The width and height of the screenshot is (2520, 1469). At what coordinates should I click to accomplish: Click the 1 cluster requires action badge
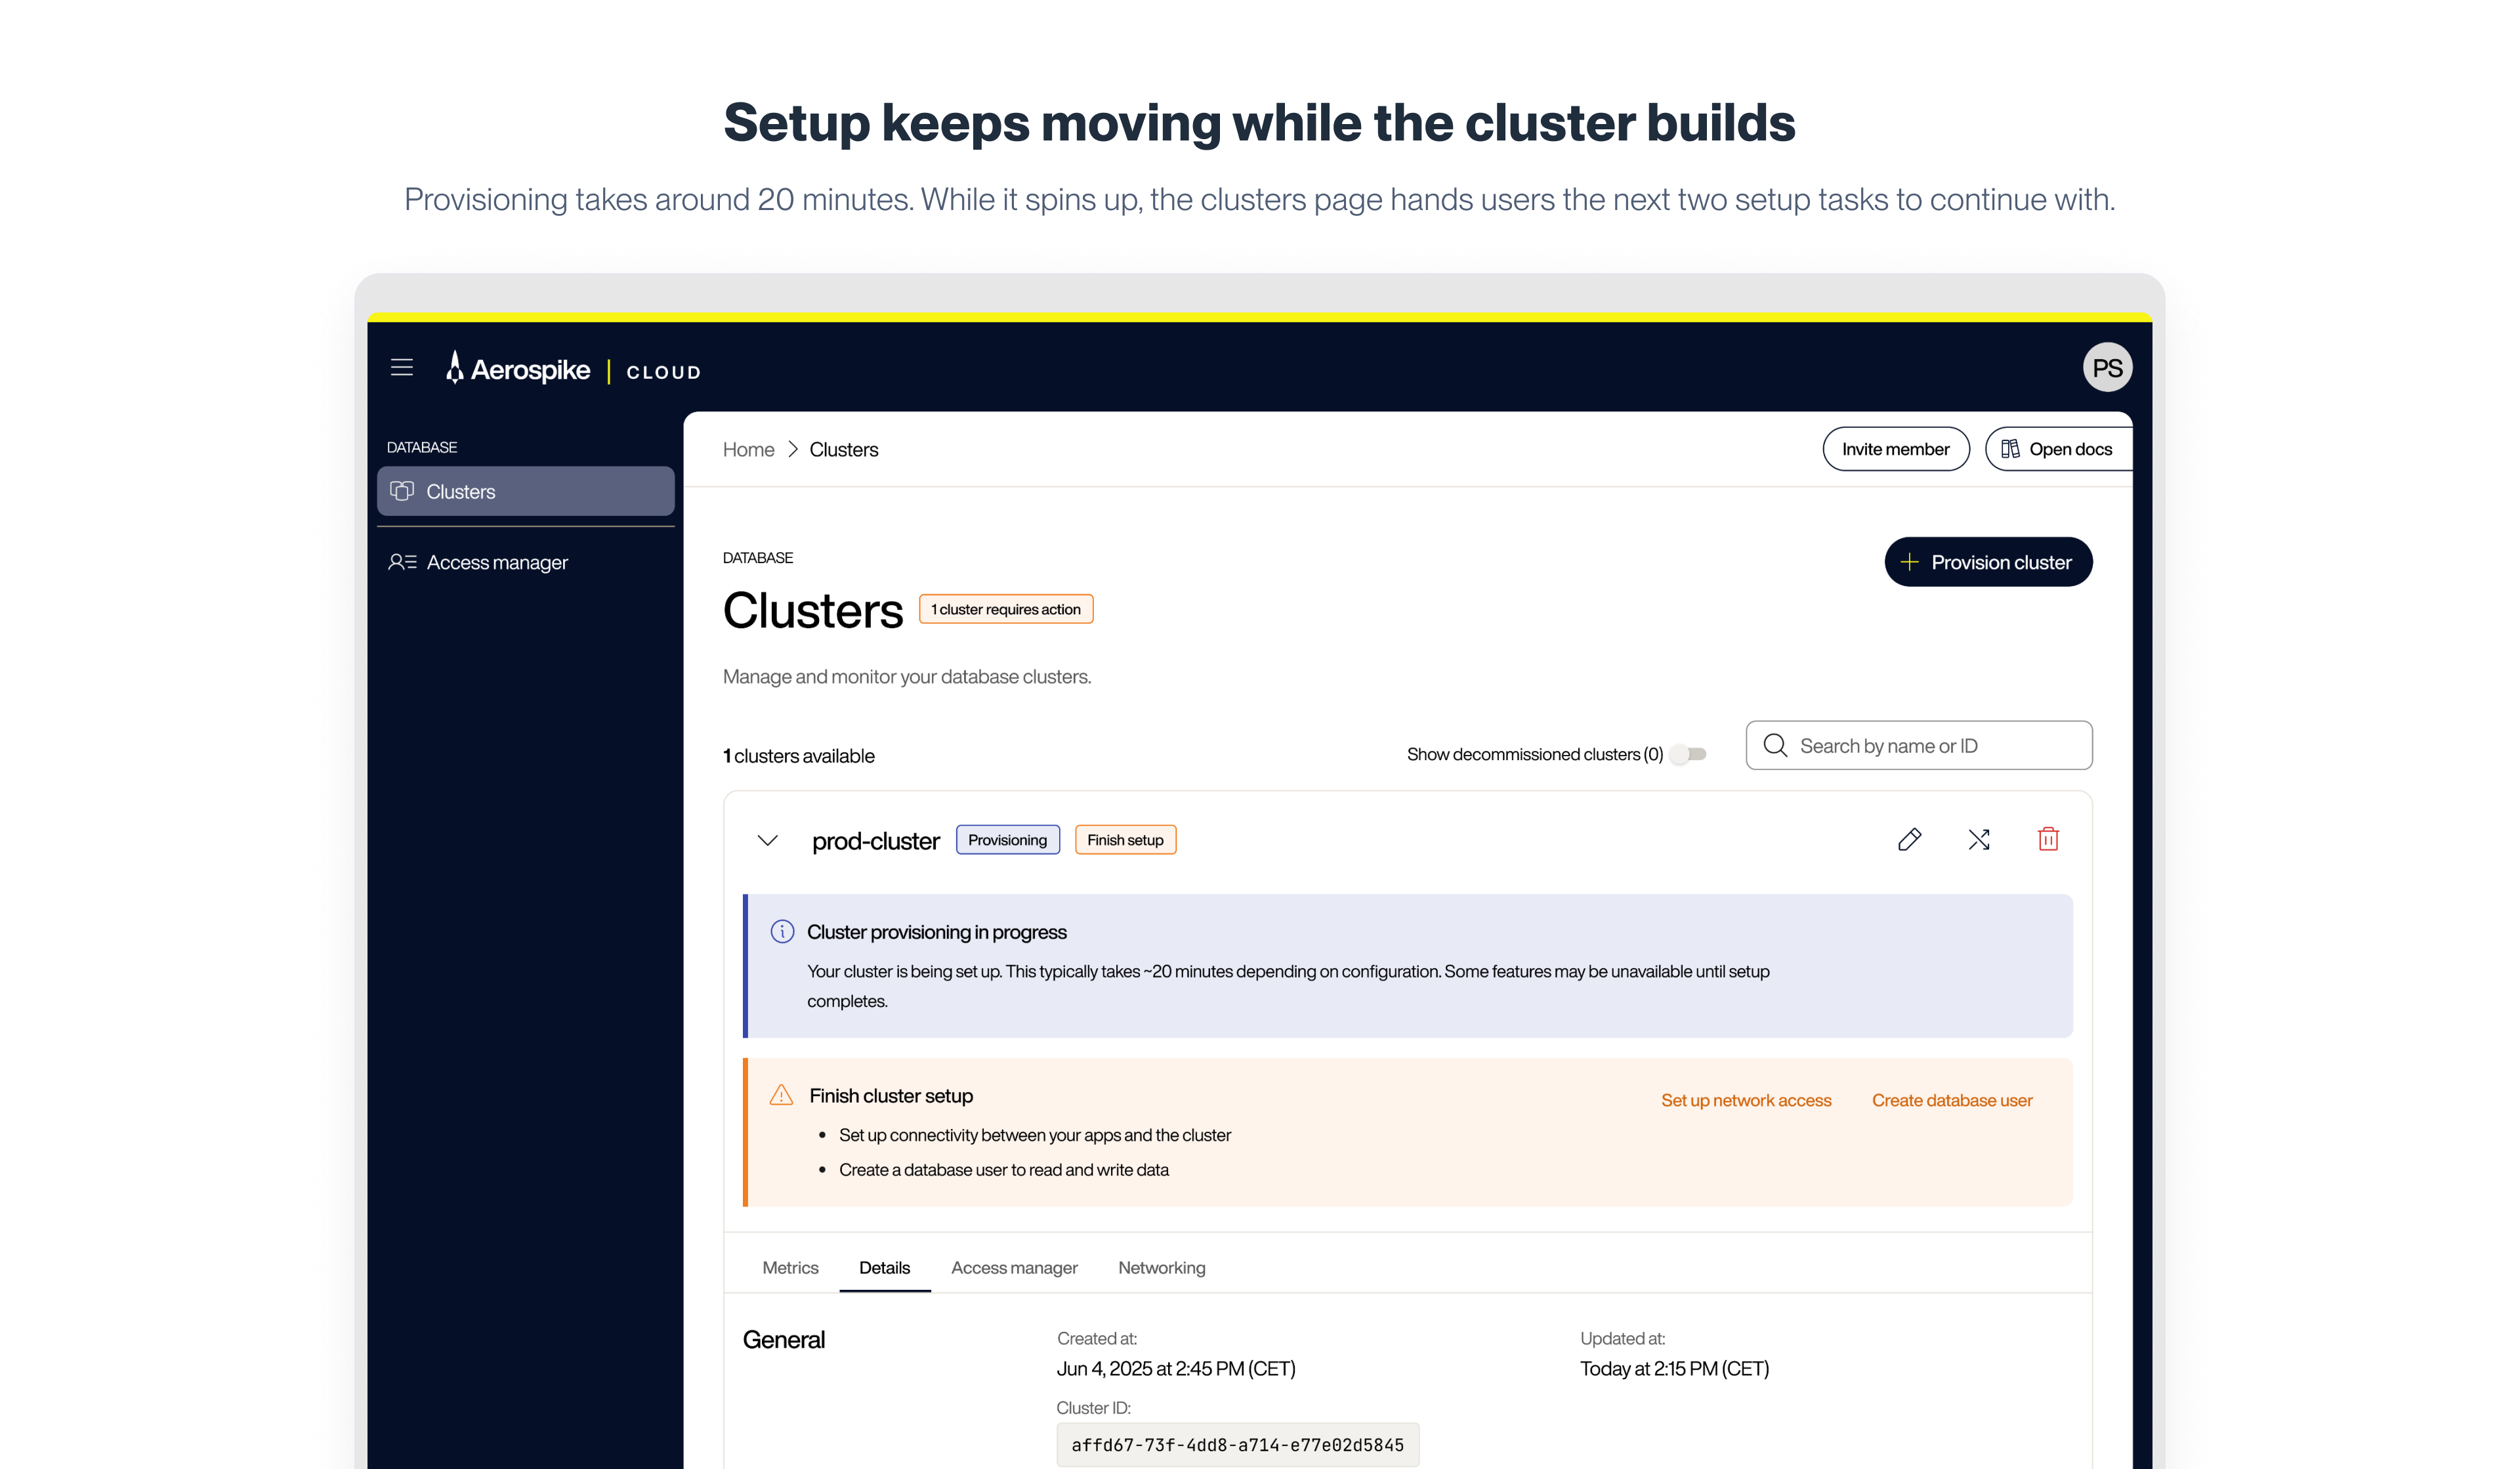tap(1006, 609)
